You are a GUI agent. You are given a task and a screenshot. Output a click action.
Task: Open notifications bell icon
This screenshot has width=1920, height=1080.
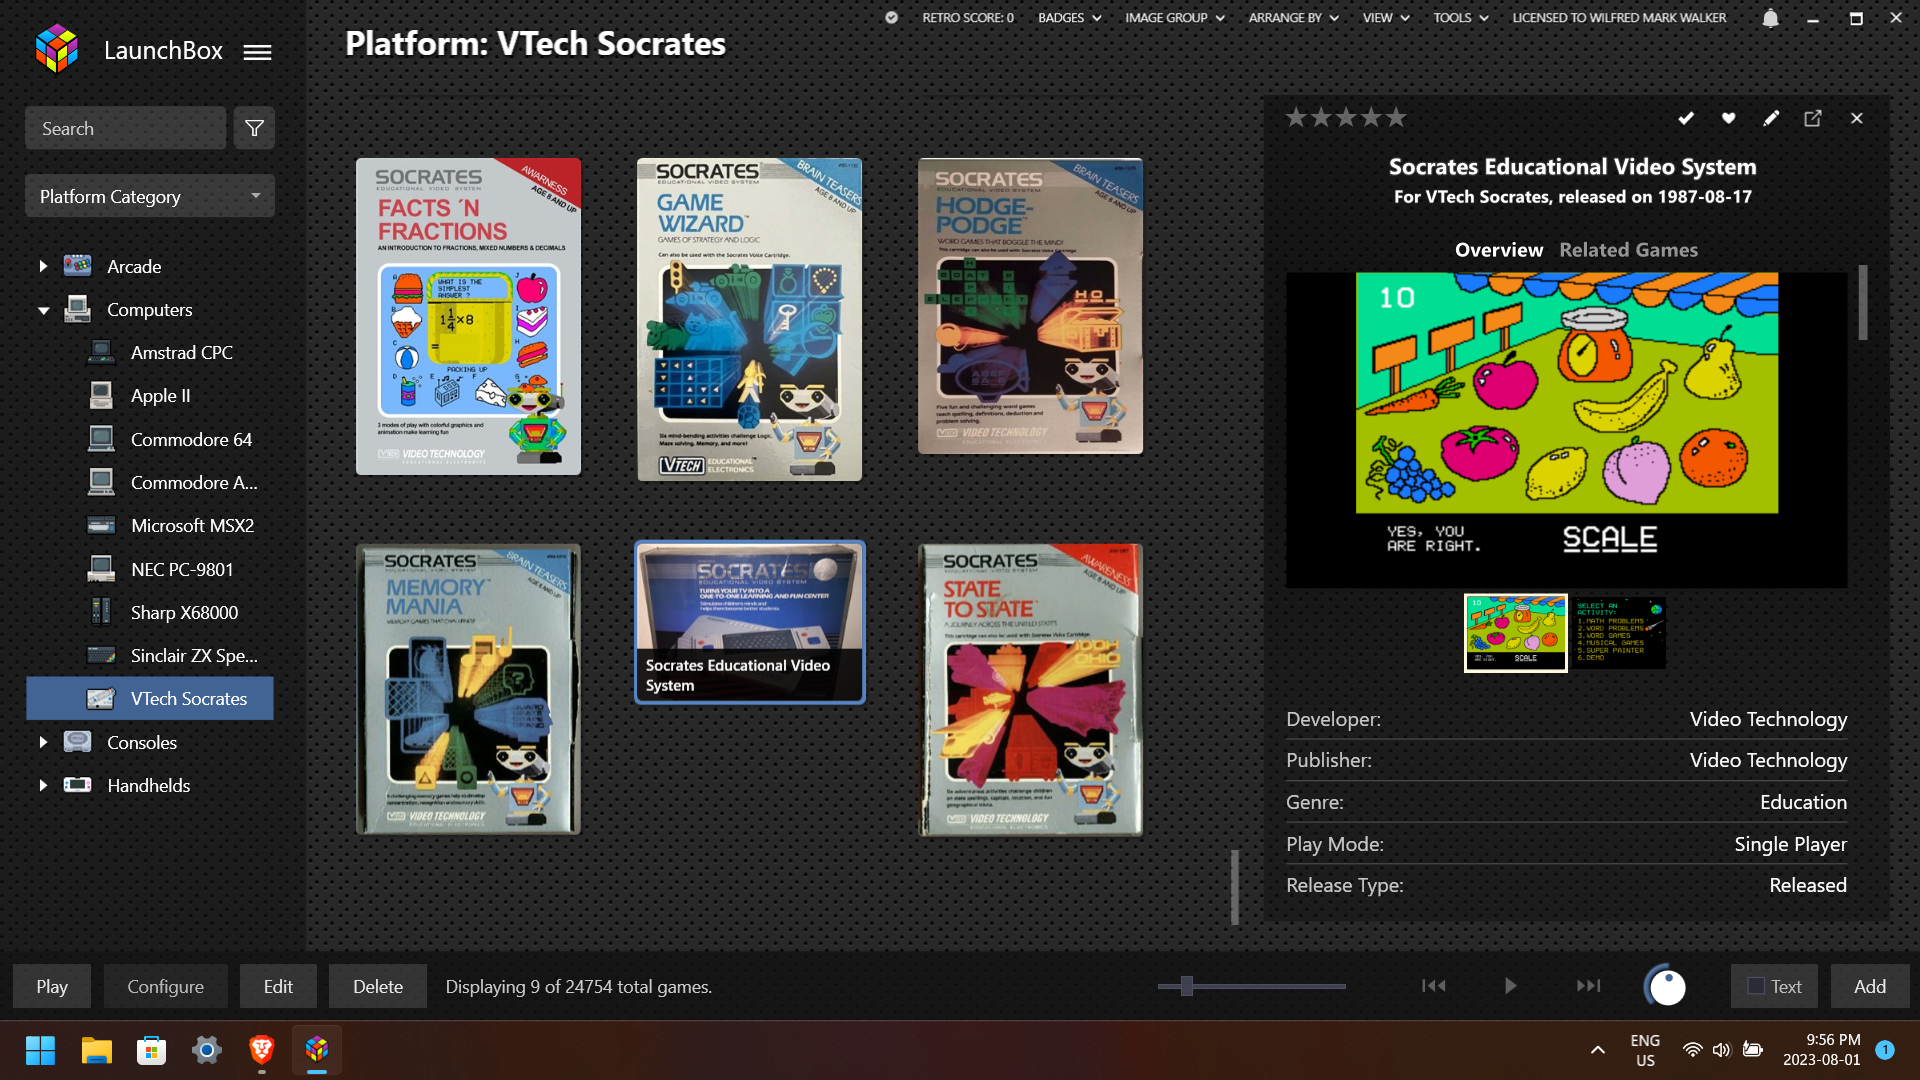point(1770,18)
